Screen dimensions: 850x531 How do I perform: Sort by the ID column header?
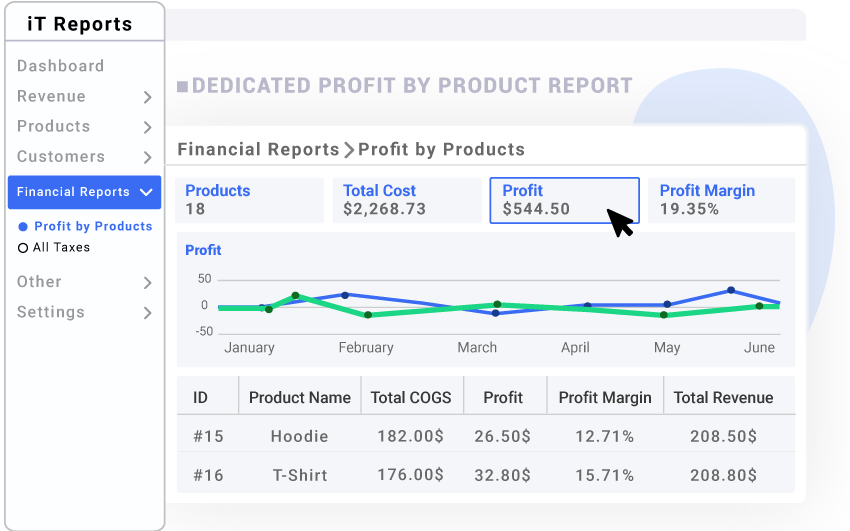(x=200, y=398)
